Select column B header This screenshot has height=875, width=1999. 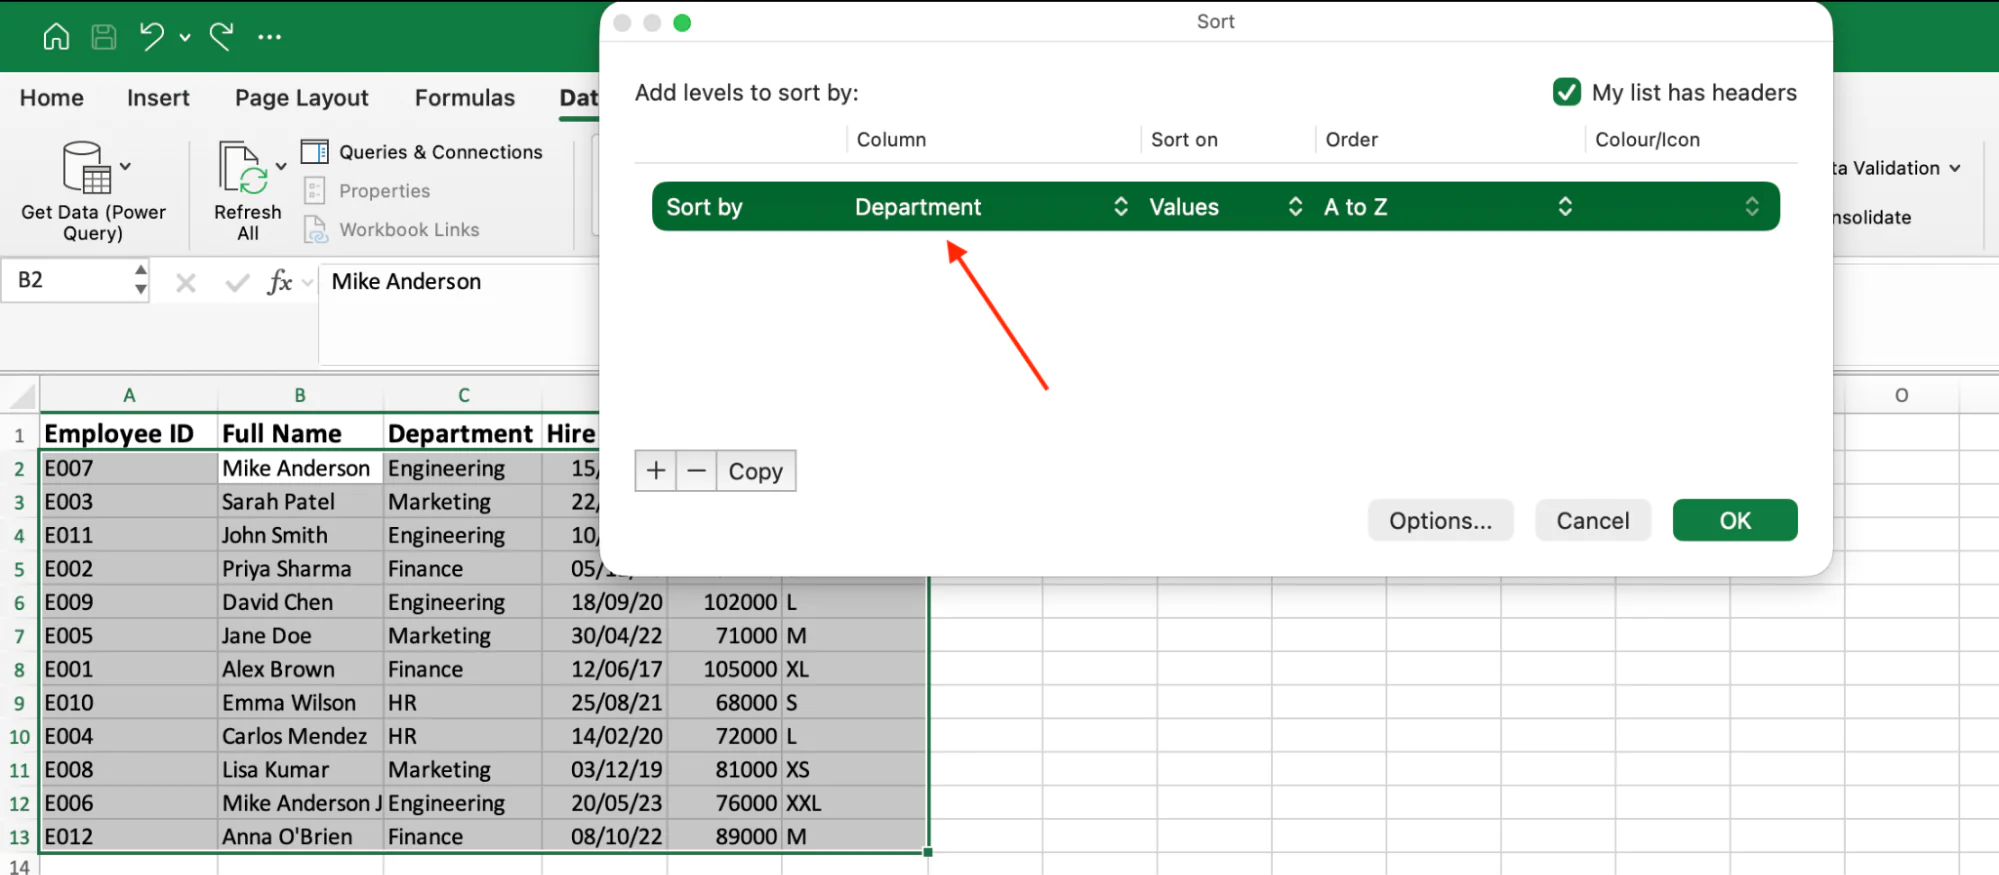[300, 395]
